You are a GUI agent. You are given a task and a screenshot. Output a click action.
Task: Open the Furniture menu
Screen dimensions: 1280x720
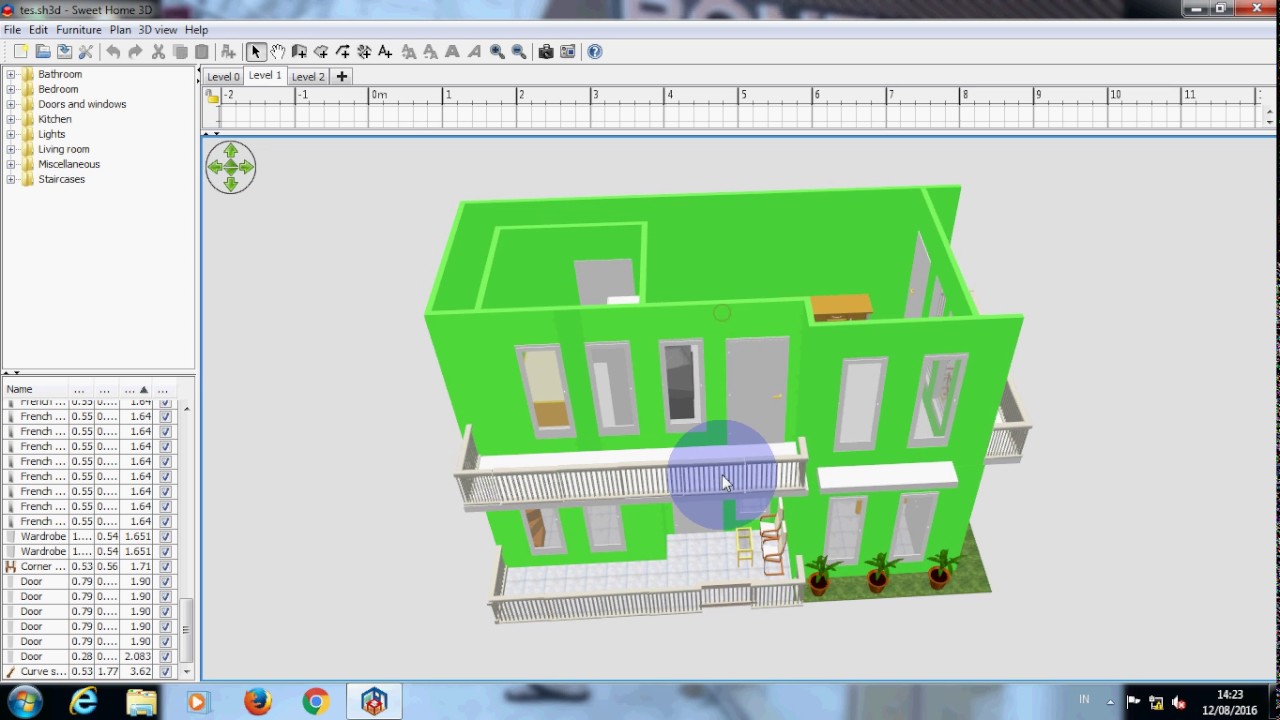79,30
